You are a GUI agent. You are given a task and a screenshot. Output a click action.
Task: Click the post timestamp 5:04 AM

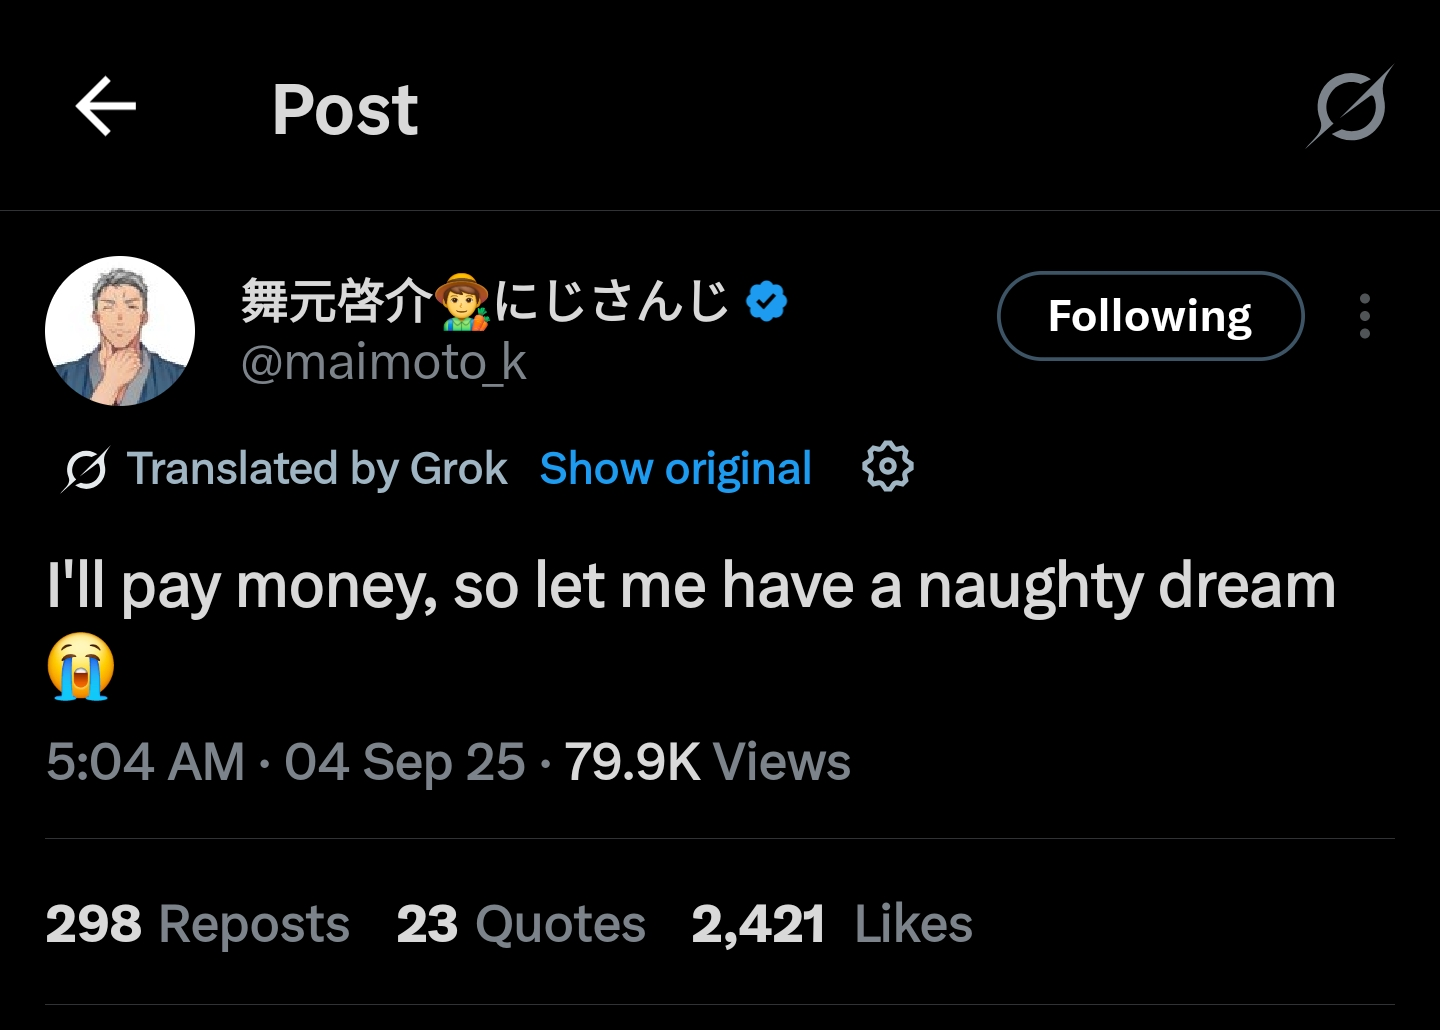146,762
